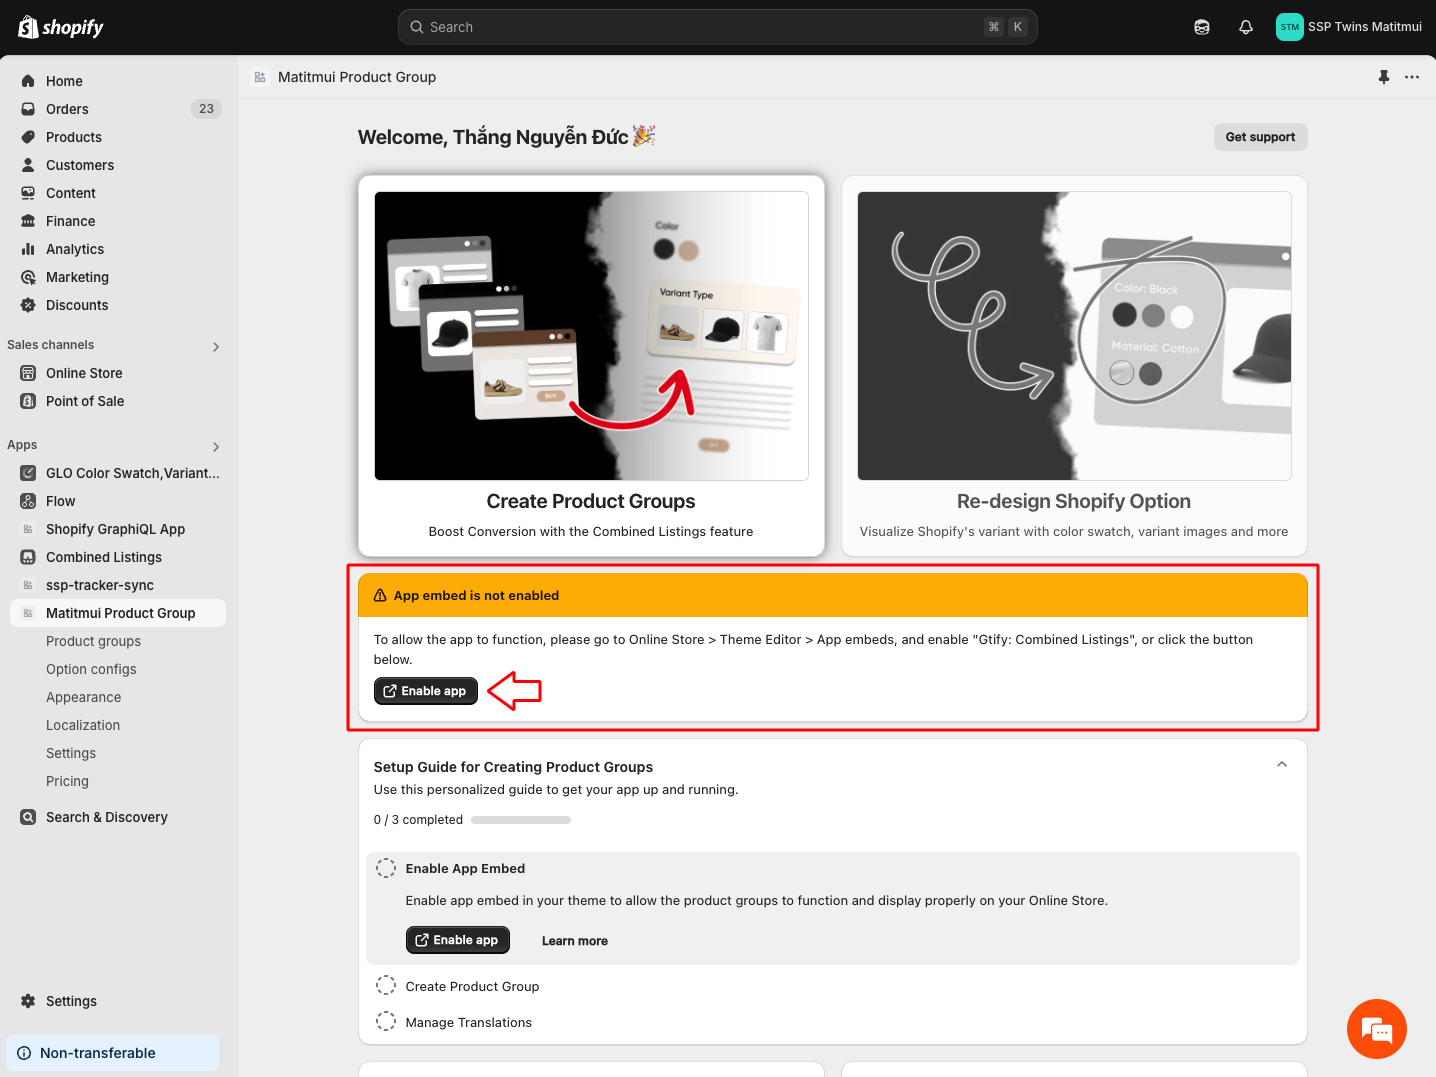Click Enable app in the warning banner

tap(426, 691)
